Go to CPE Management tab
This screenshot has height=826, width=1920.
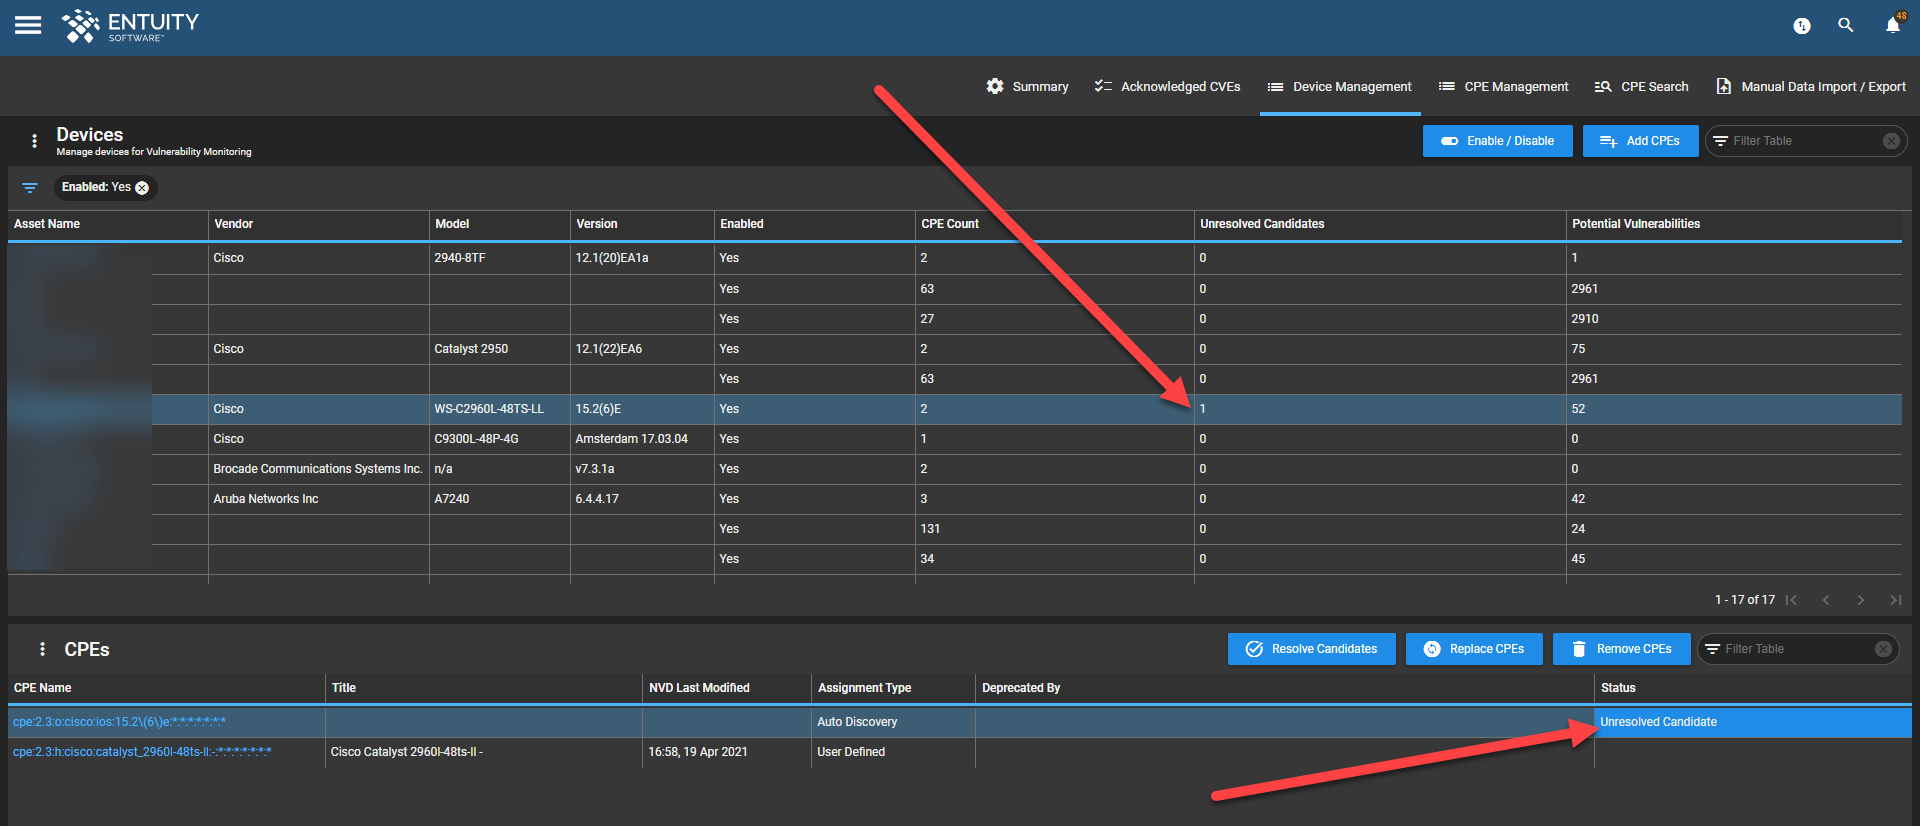[x=1503, y=87]
